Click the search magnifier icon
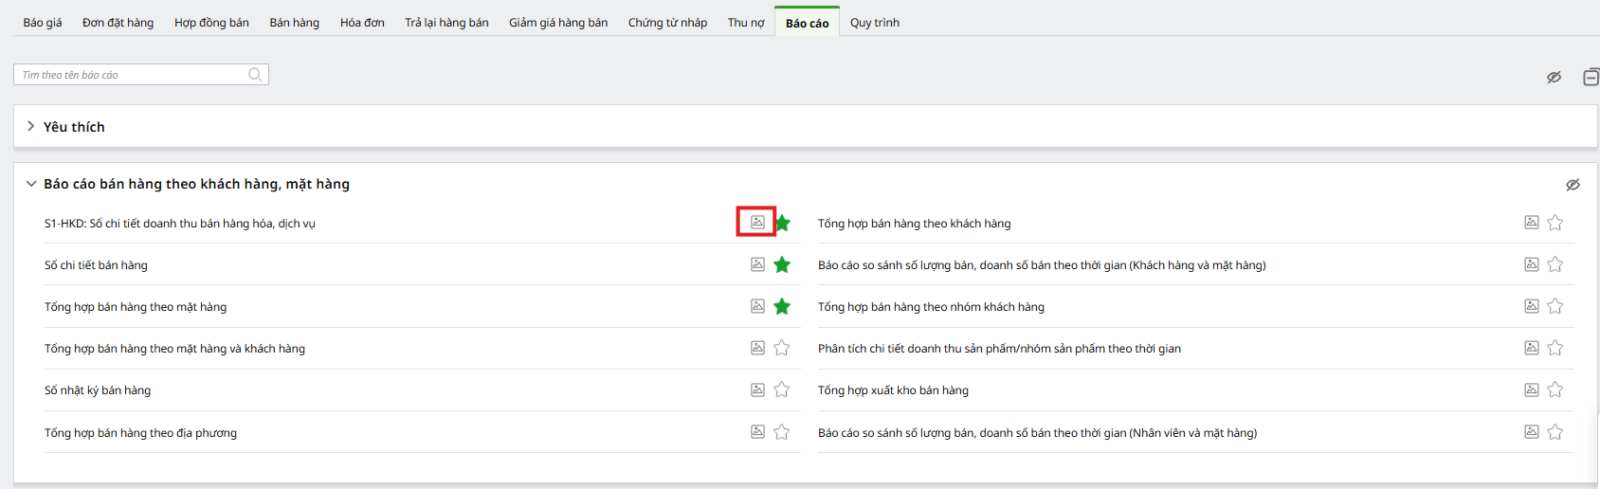The width and height of the screenshot is (1600, 489). coord(255,75)
